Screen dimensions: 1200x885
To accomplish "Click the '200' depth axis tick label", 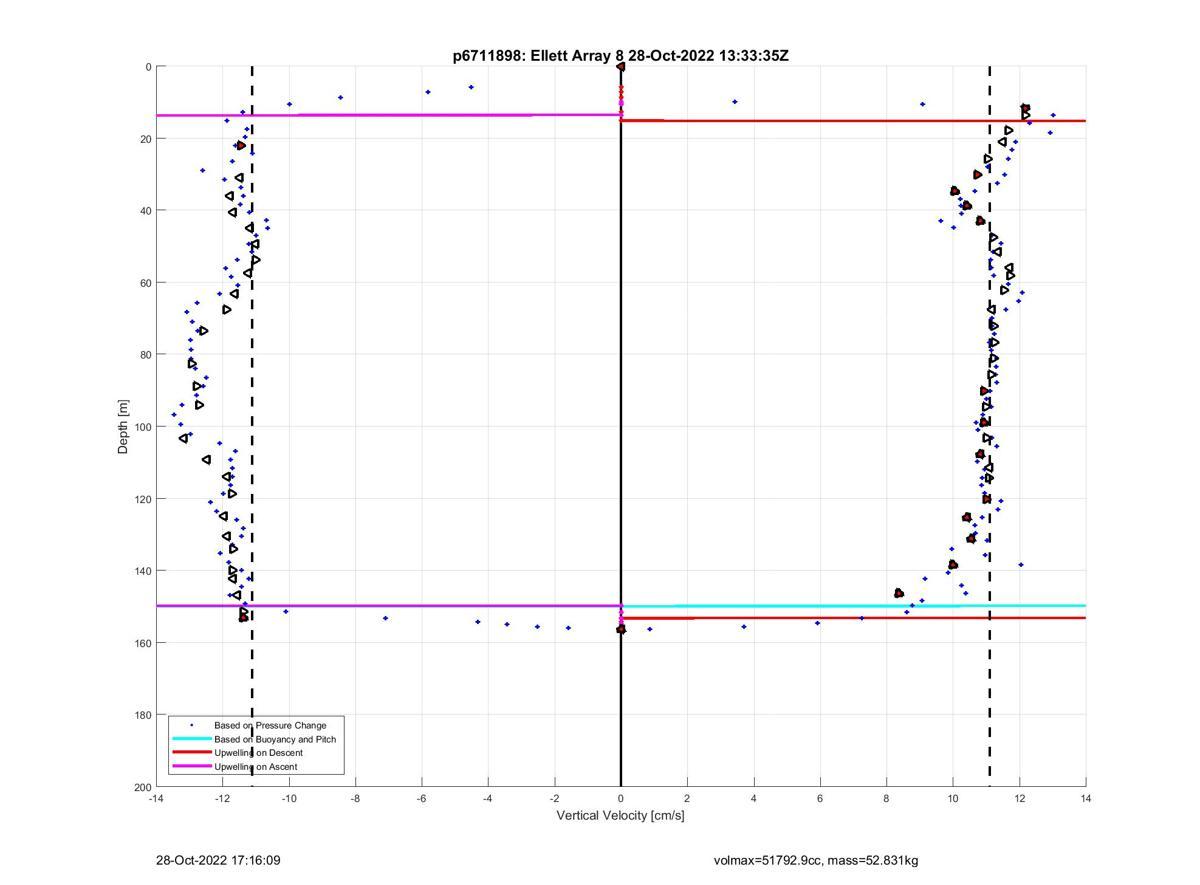I will 142,787.
